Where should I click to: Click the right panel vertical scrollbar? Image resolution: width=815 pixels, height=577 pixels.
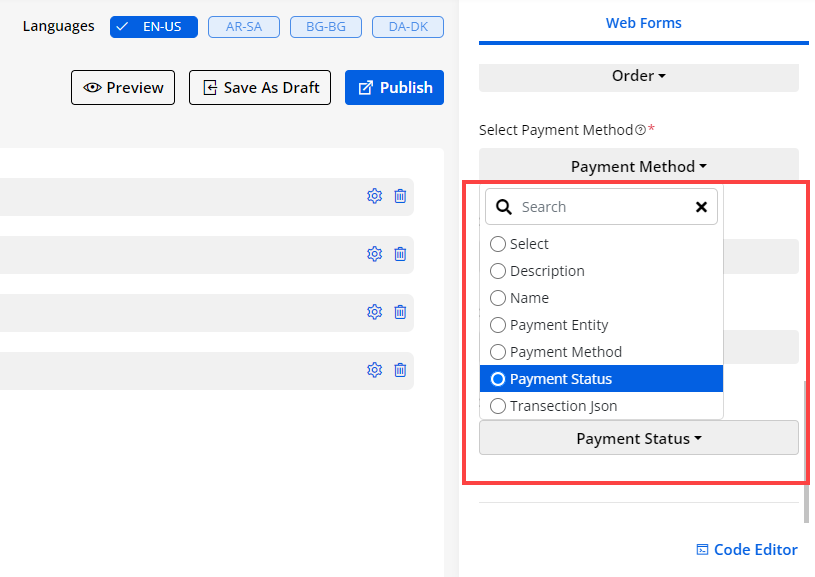coord(806,450)
